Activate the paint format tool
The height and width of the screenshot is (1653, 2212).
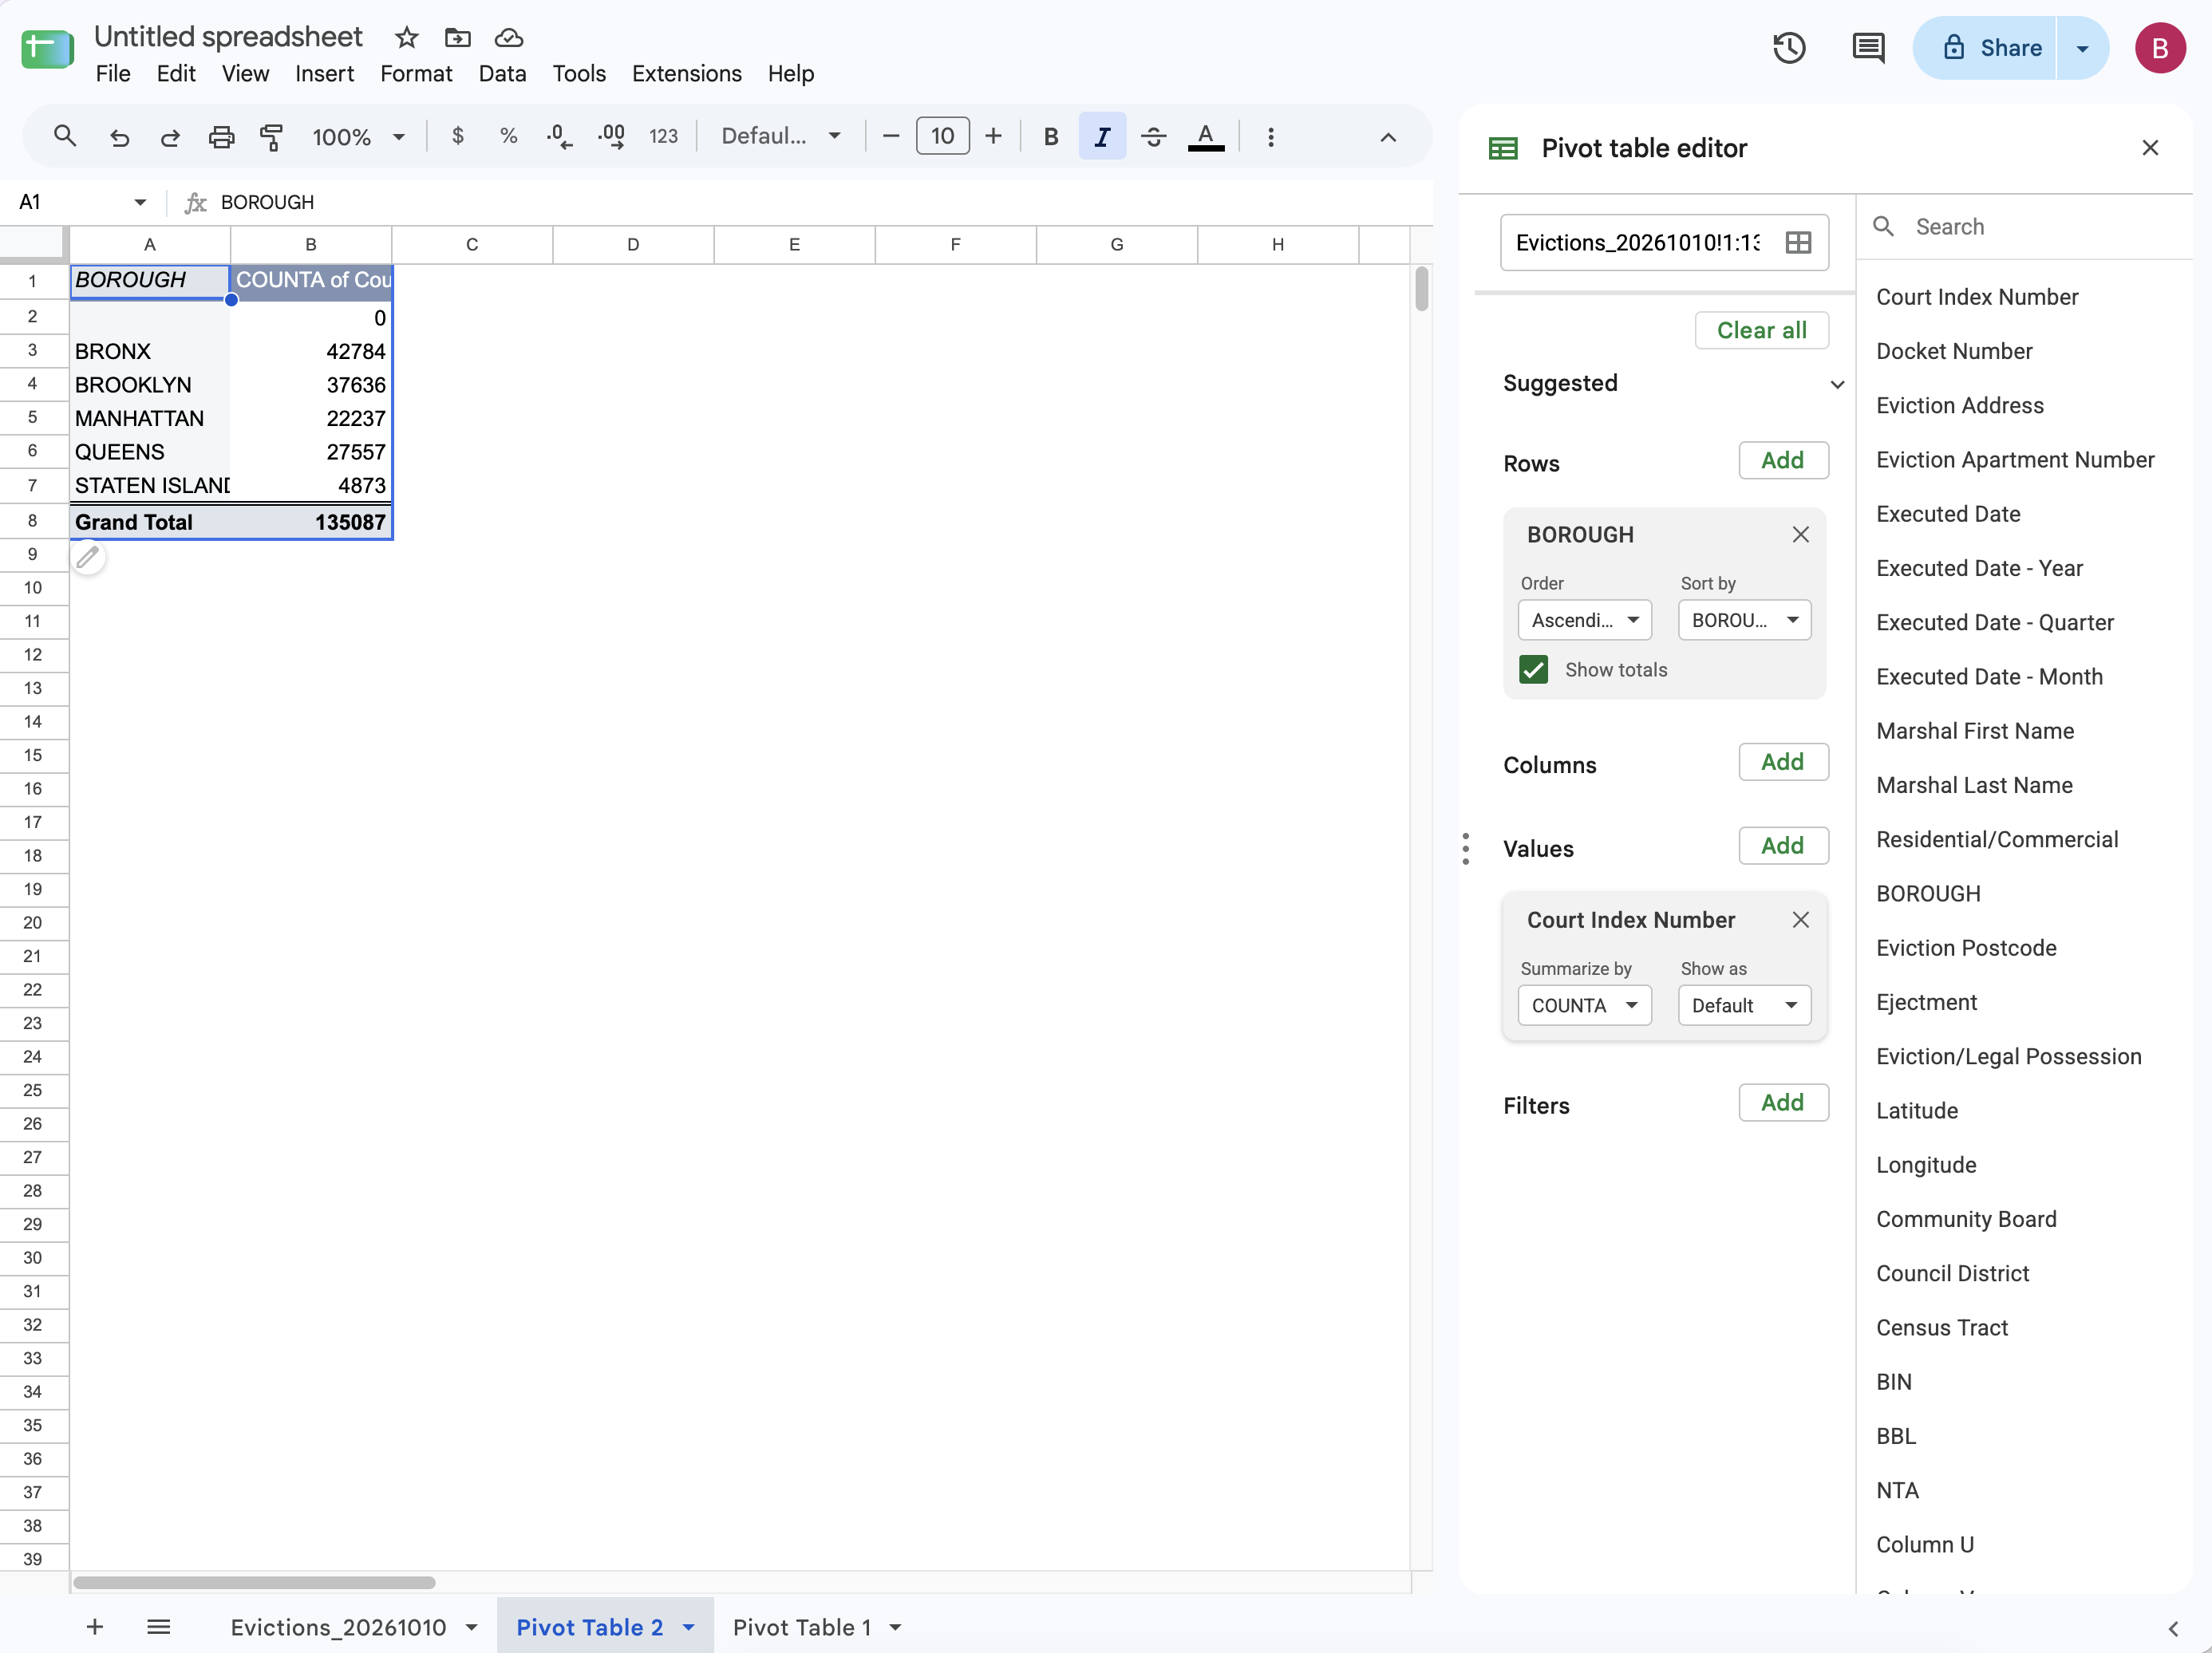pyautogui.click(x=271, y=136)
